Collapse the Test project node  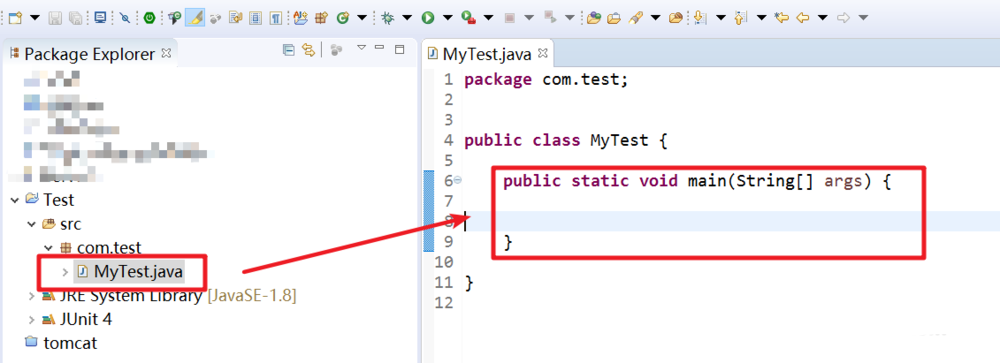[15, 200]
